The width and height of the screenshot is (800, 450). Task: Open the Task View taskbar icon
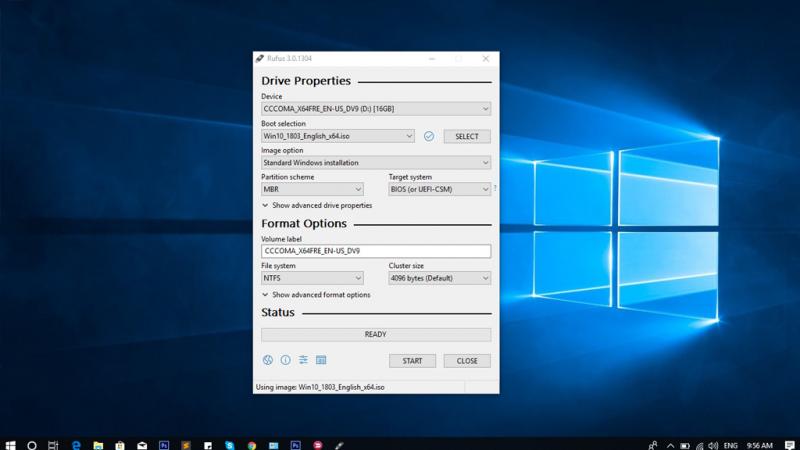pos(53,442)
